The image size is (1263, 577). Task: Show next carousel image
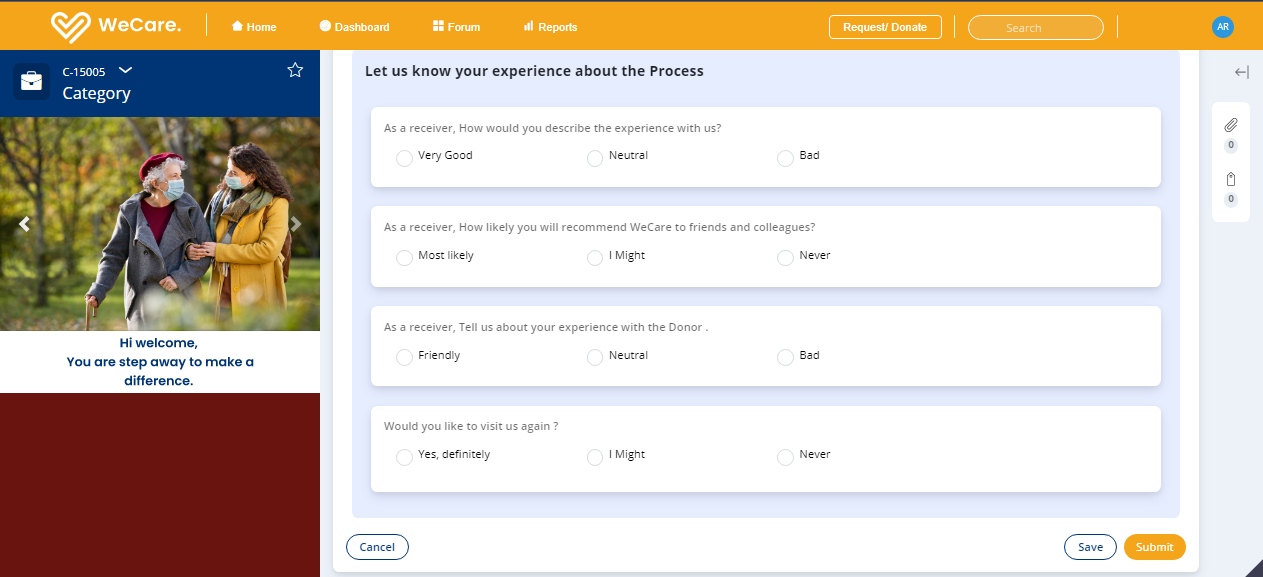coord(296,224)
